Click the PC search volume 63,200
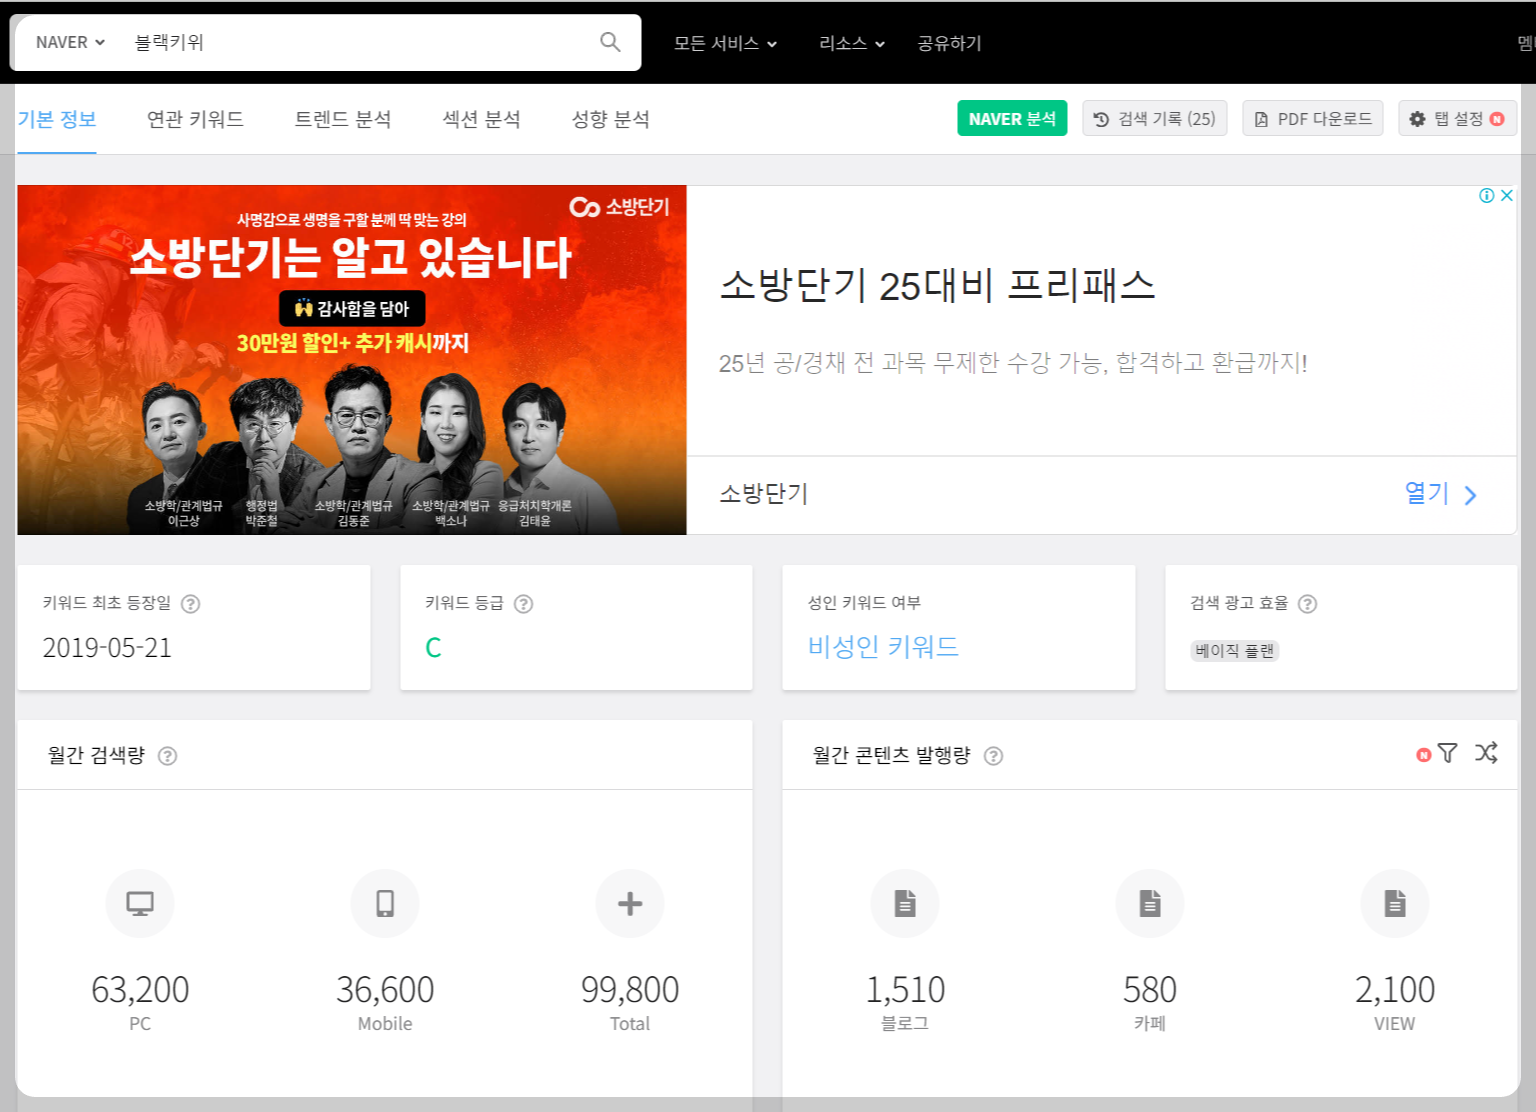Viewport: 1536px width, 1112px height. tap(140, 990)
